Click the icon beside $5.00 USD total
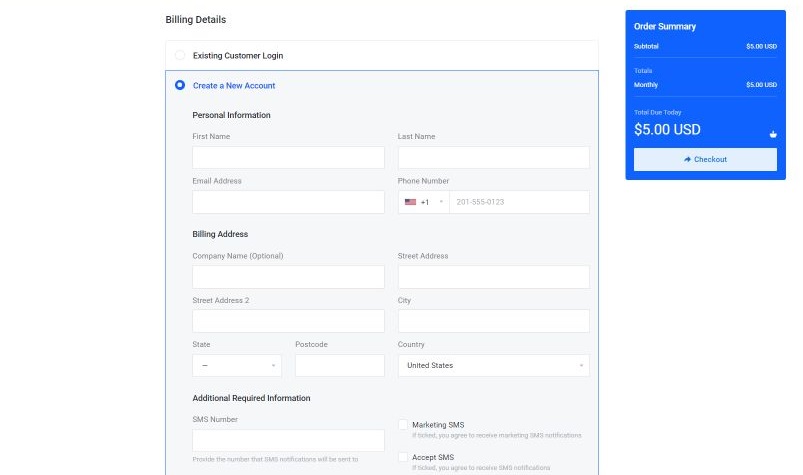The image size is (803, 475). (773, 134)
